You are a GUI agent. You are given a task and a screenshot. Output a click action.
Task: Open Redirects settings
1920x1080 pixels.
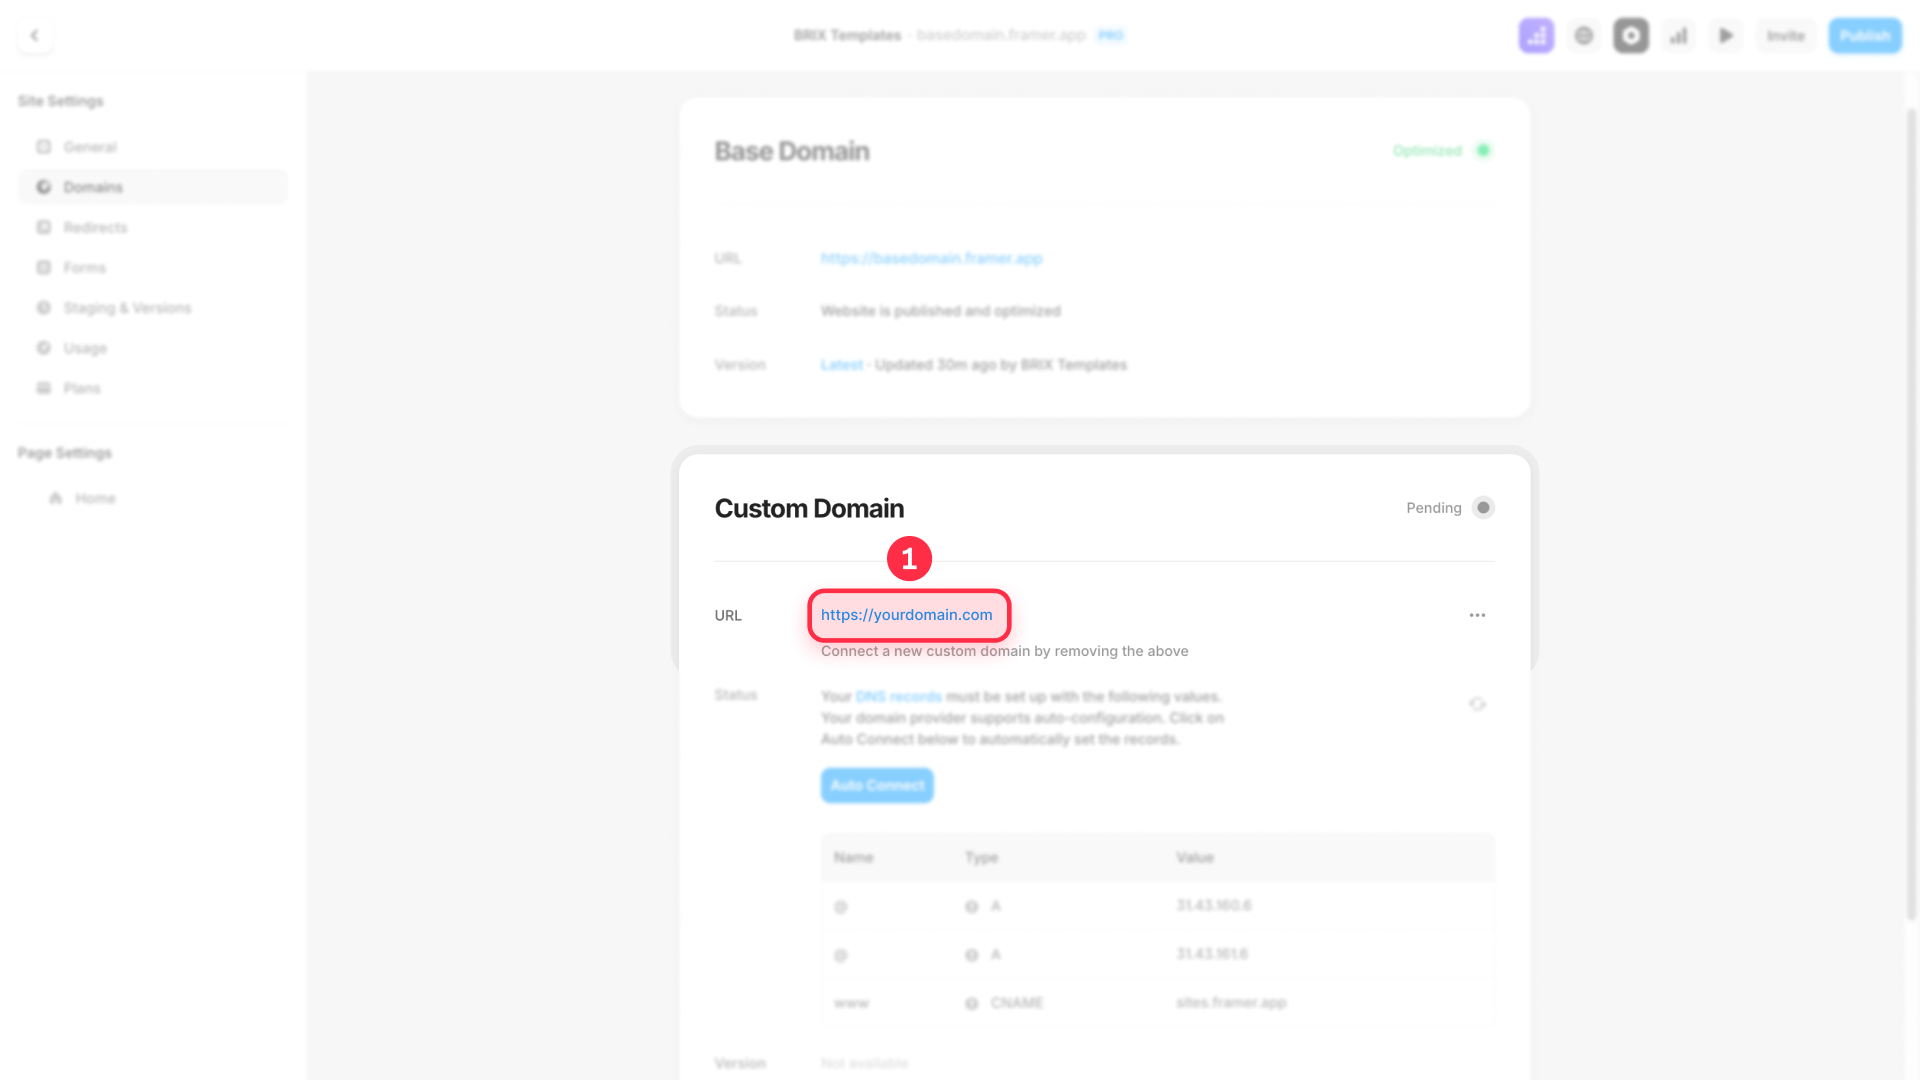tap(153, 227)
